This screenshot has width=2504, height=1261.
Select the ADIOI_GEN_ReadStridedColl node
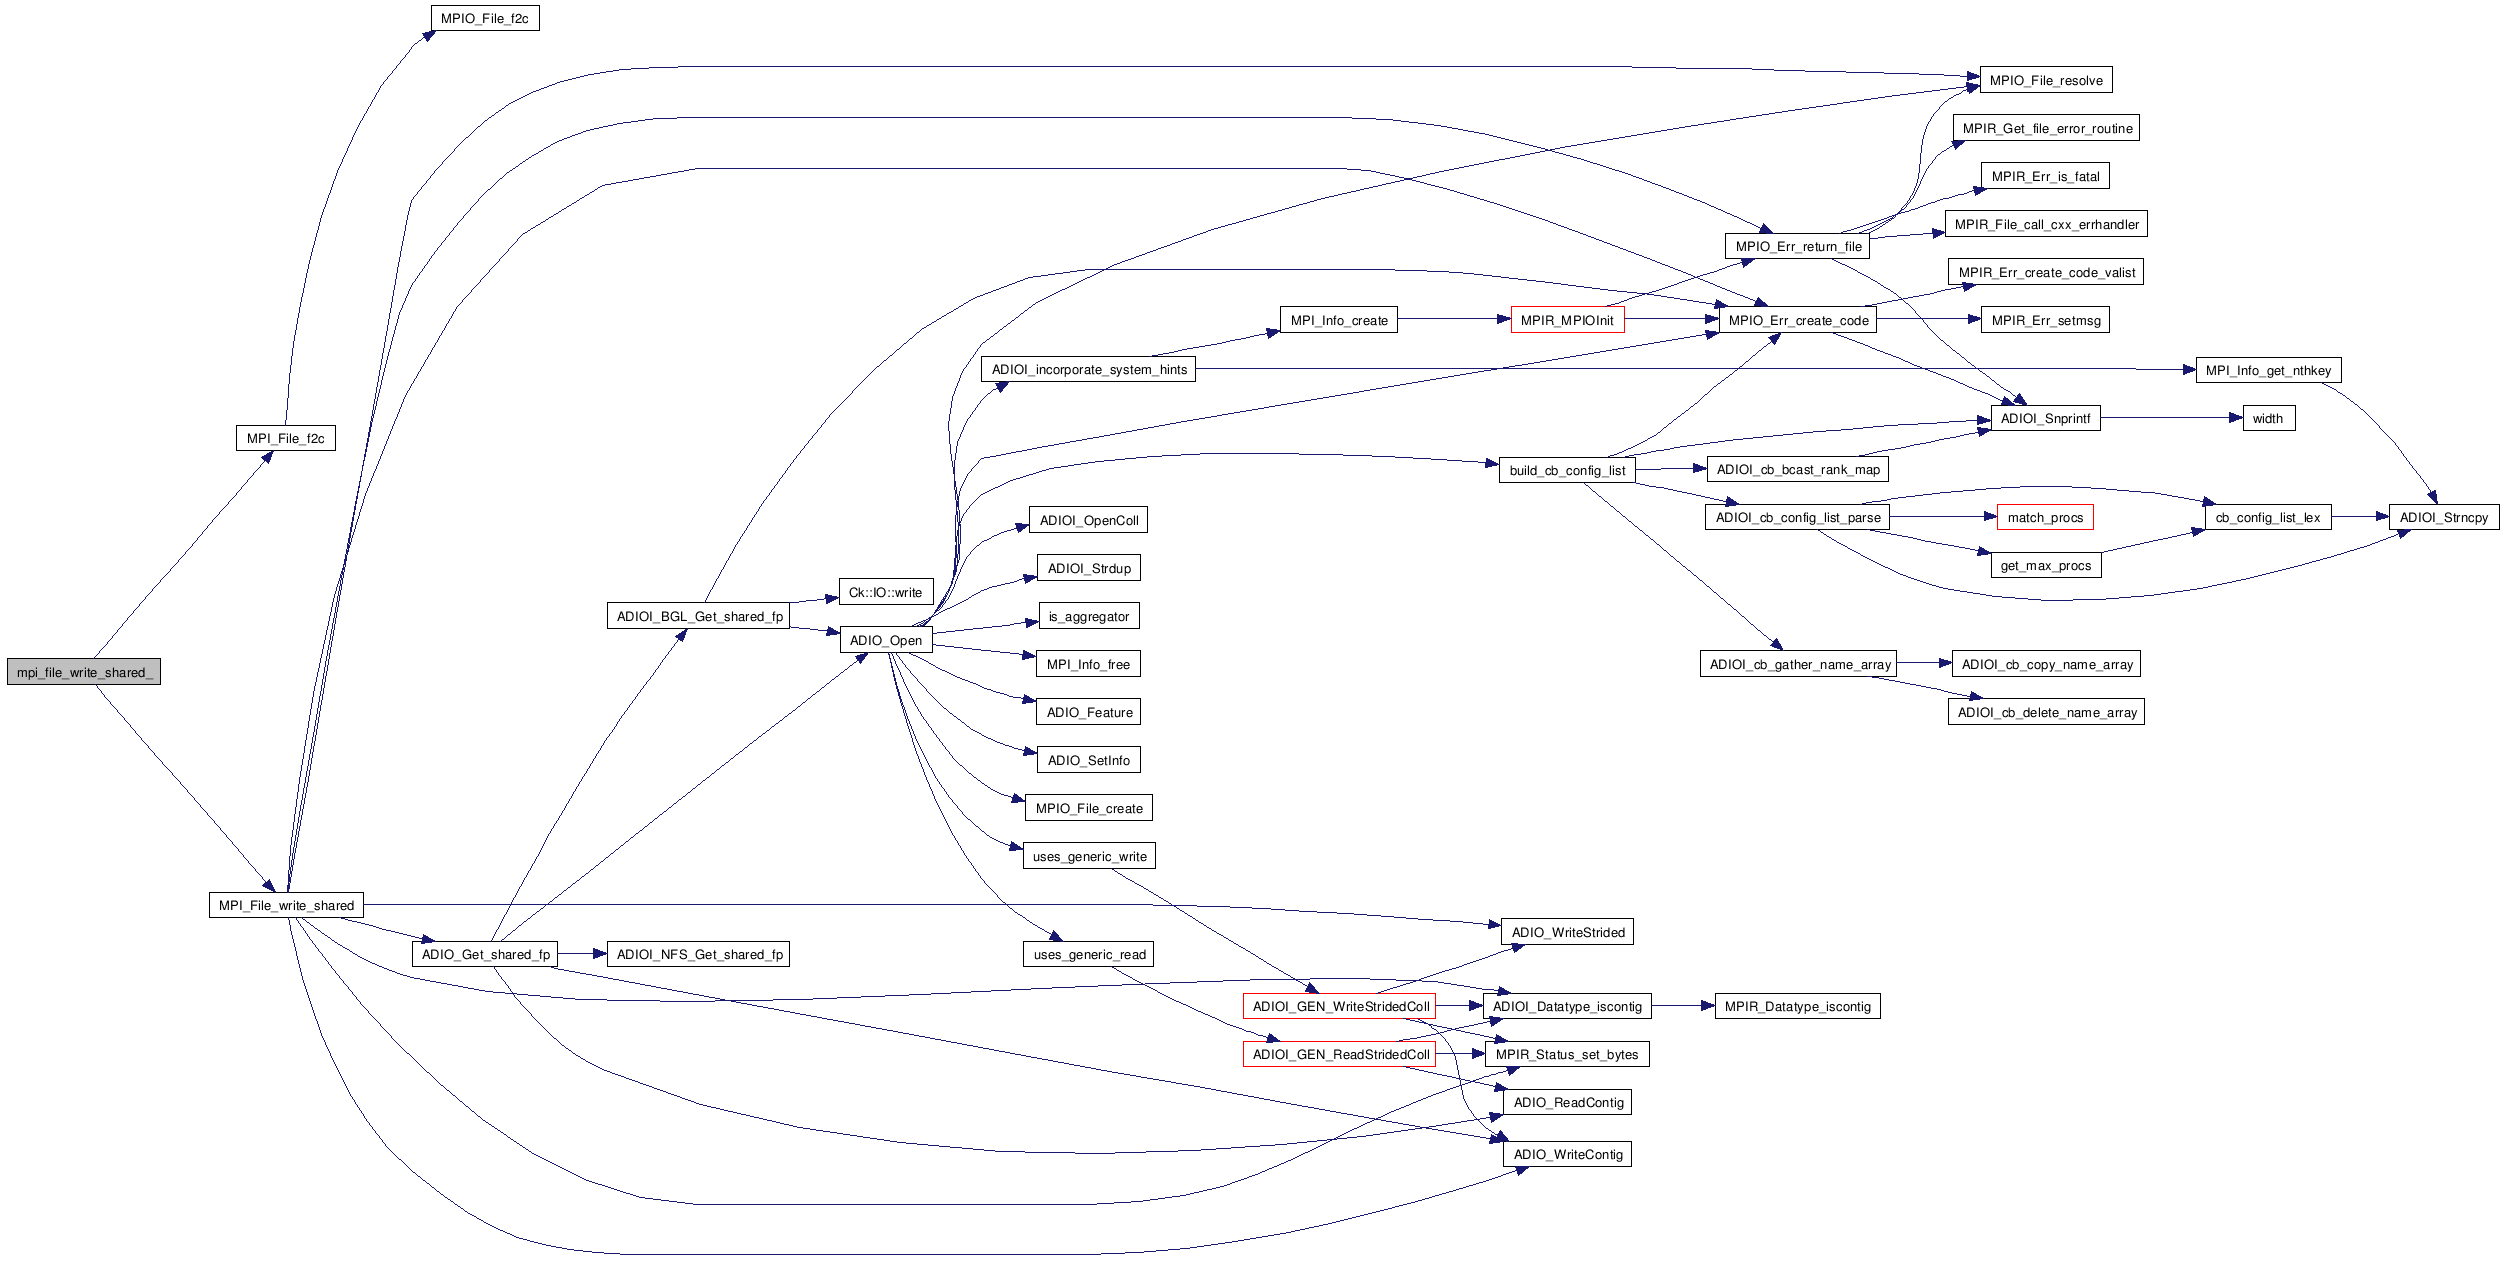point(1340,1054)
